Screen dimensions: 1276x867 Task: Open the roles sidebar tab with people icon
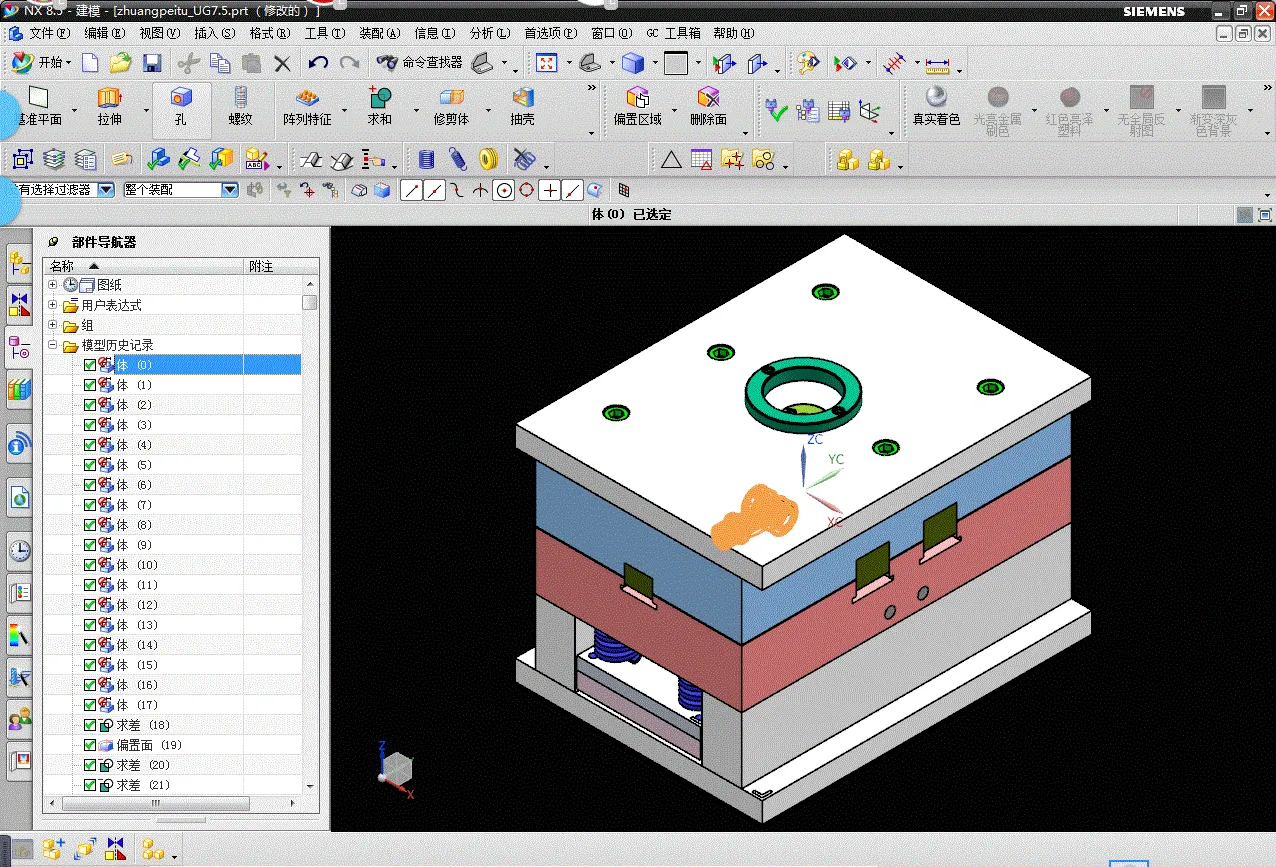coord(19,718)
